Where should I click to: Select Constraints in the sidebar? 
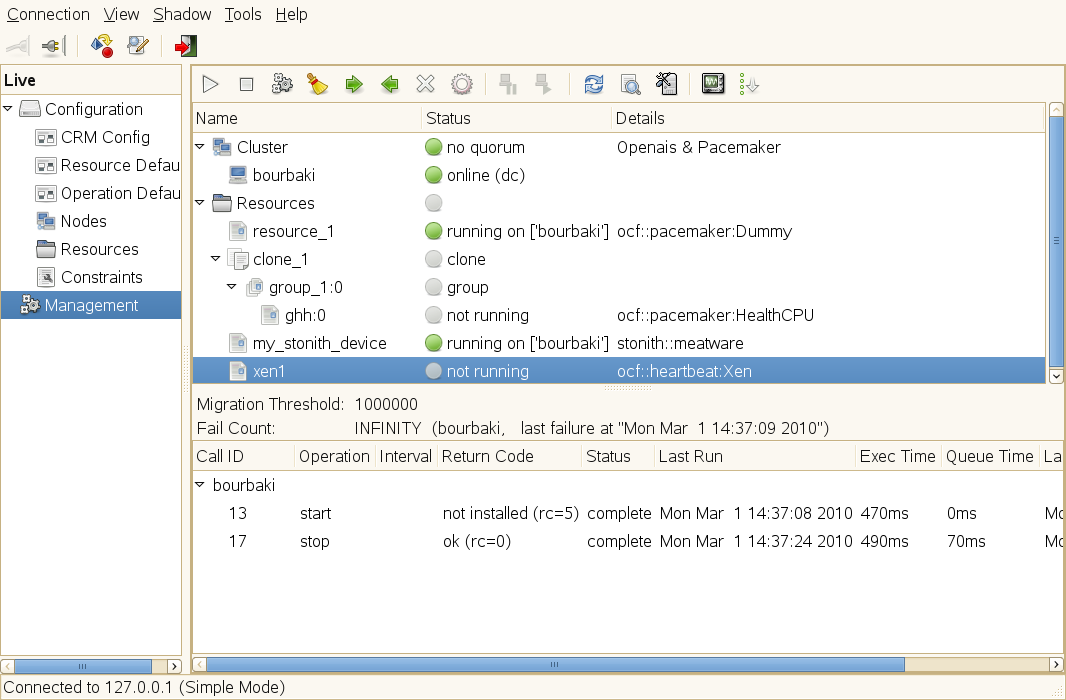(101, 277)
